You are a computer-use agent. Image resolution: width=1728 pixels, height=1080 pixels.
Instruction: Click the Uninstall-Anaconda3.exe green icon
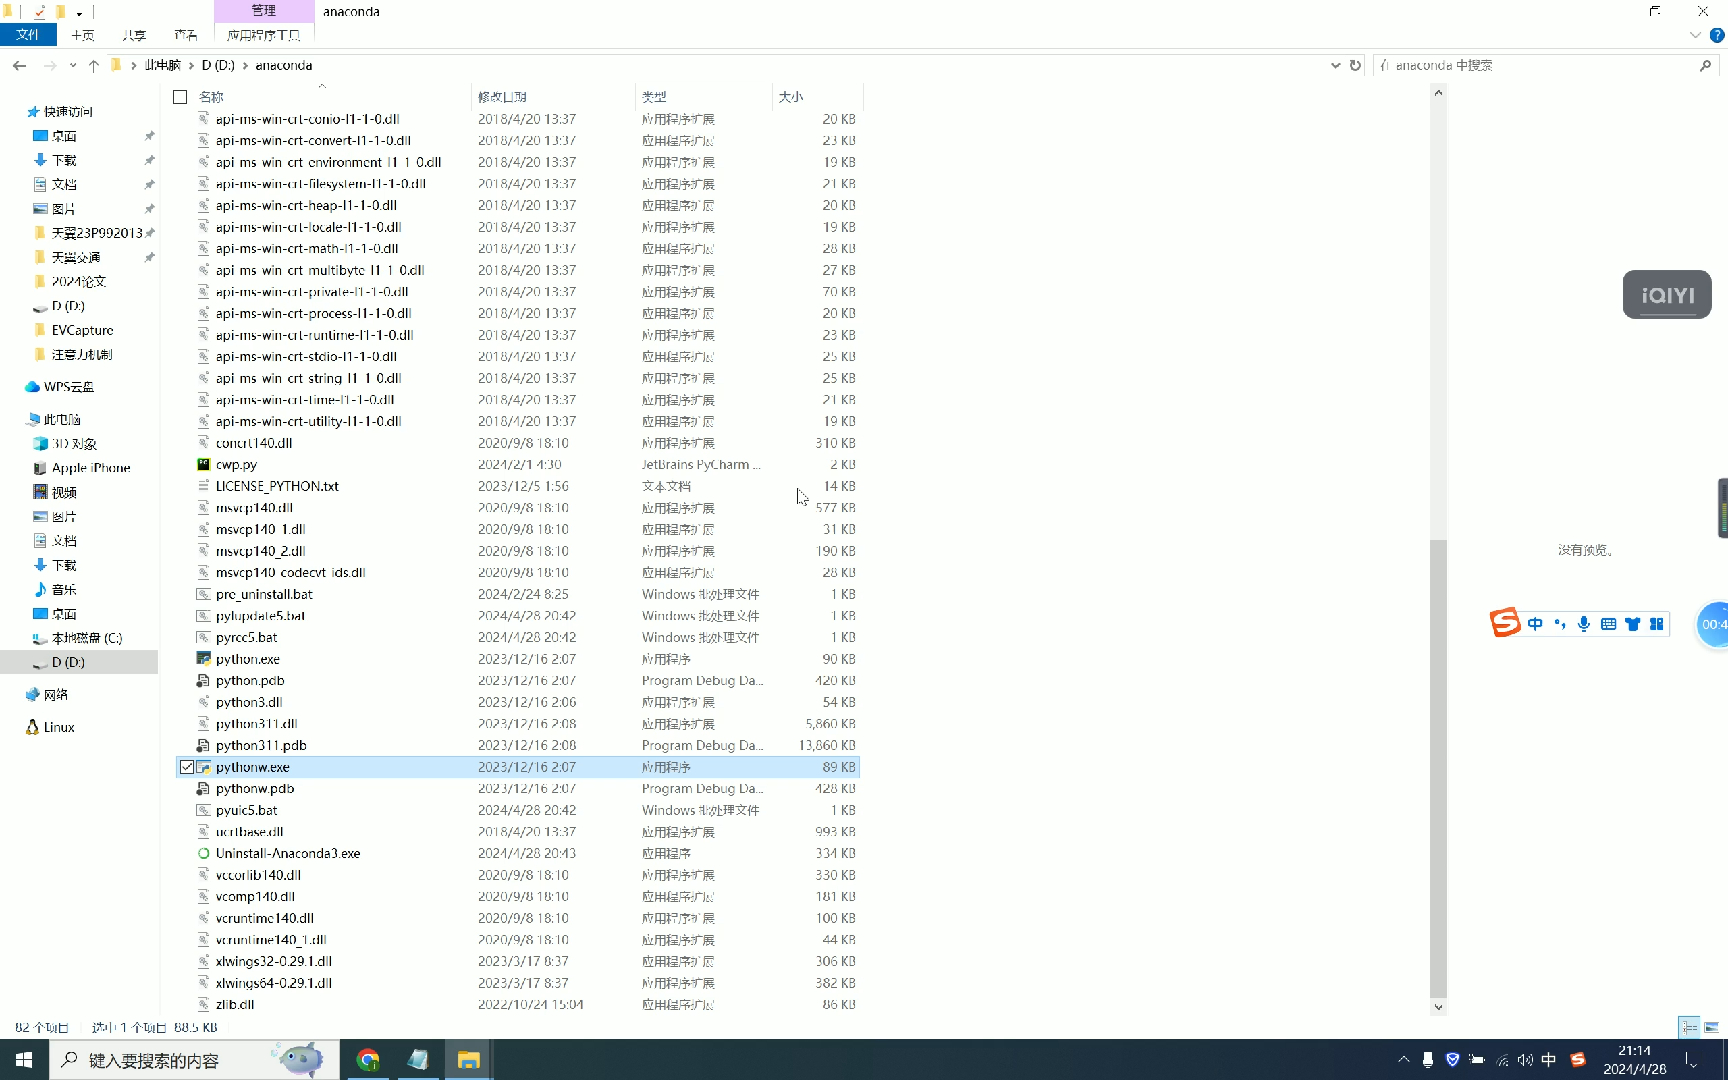[x=203, y=854]
